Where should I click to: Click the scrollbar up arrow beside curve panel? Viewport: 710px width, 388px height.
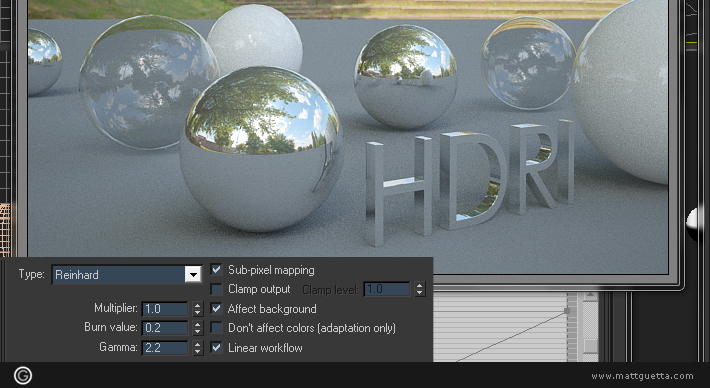590,297
